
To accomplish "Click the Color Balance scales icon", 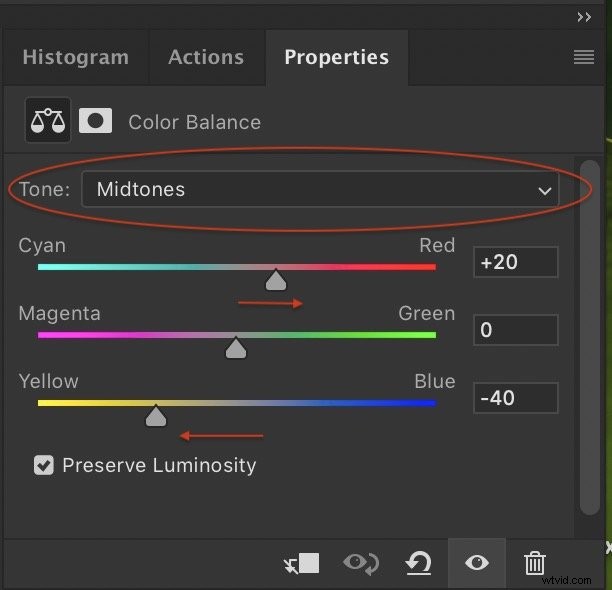I will 48,121.
